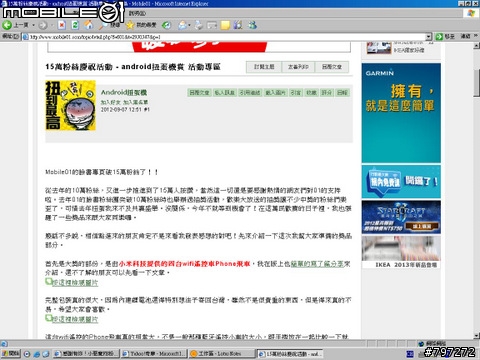The height and width of the screenshot is (360, 480).
Task: Open the green underlined review article link
Action: click(x=317, y=264)
